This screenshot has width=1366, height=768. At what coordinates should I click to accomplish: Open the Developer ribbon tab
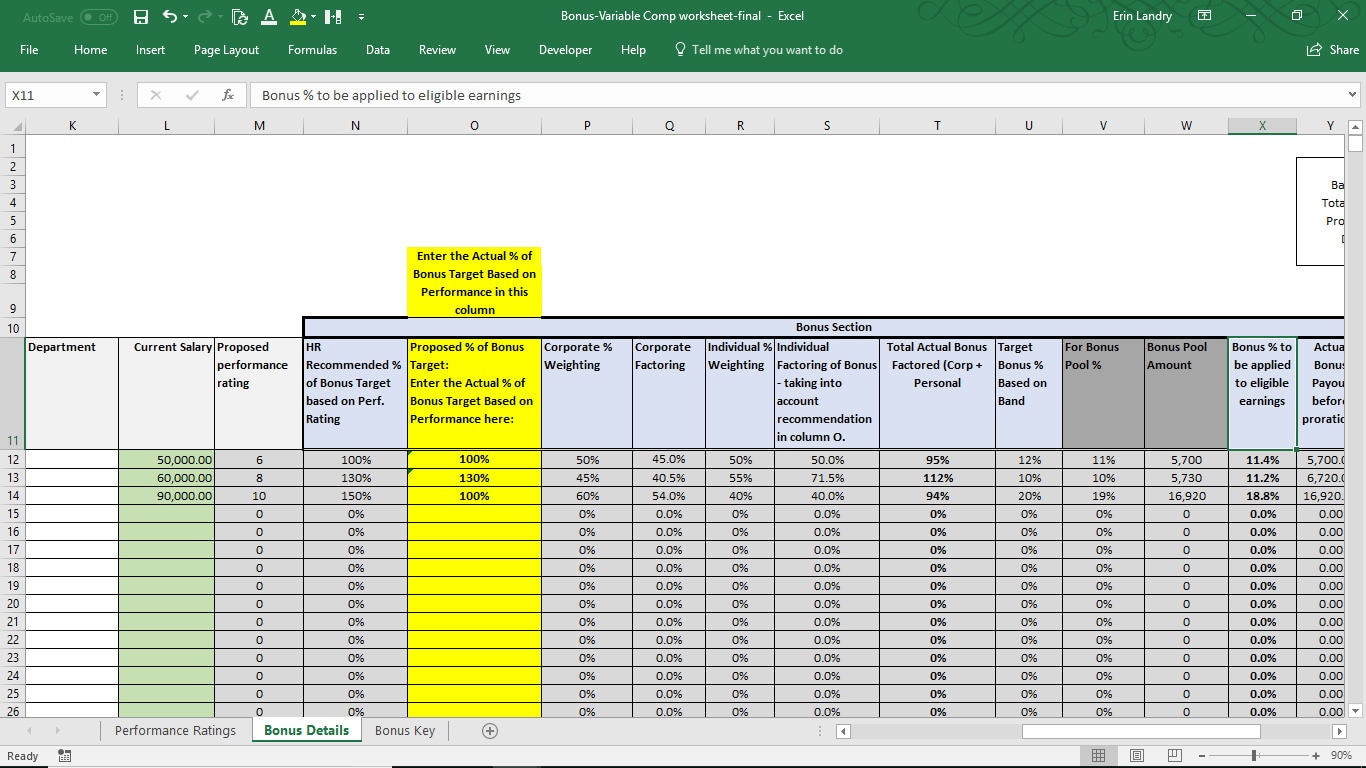coord(565,49)
